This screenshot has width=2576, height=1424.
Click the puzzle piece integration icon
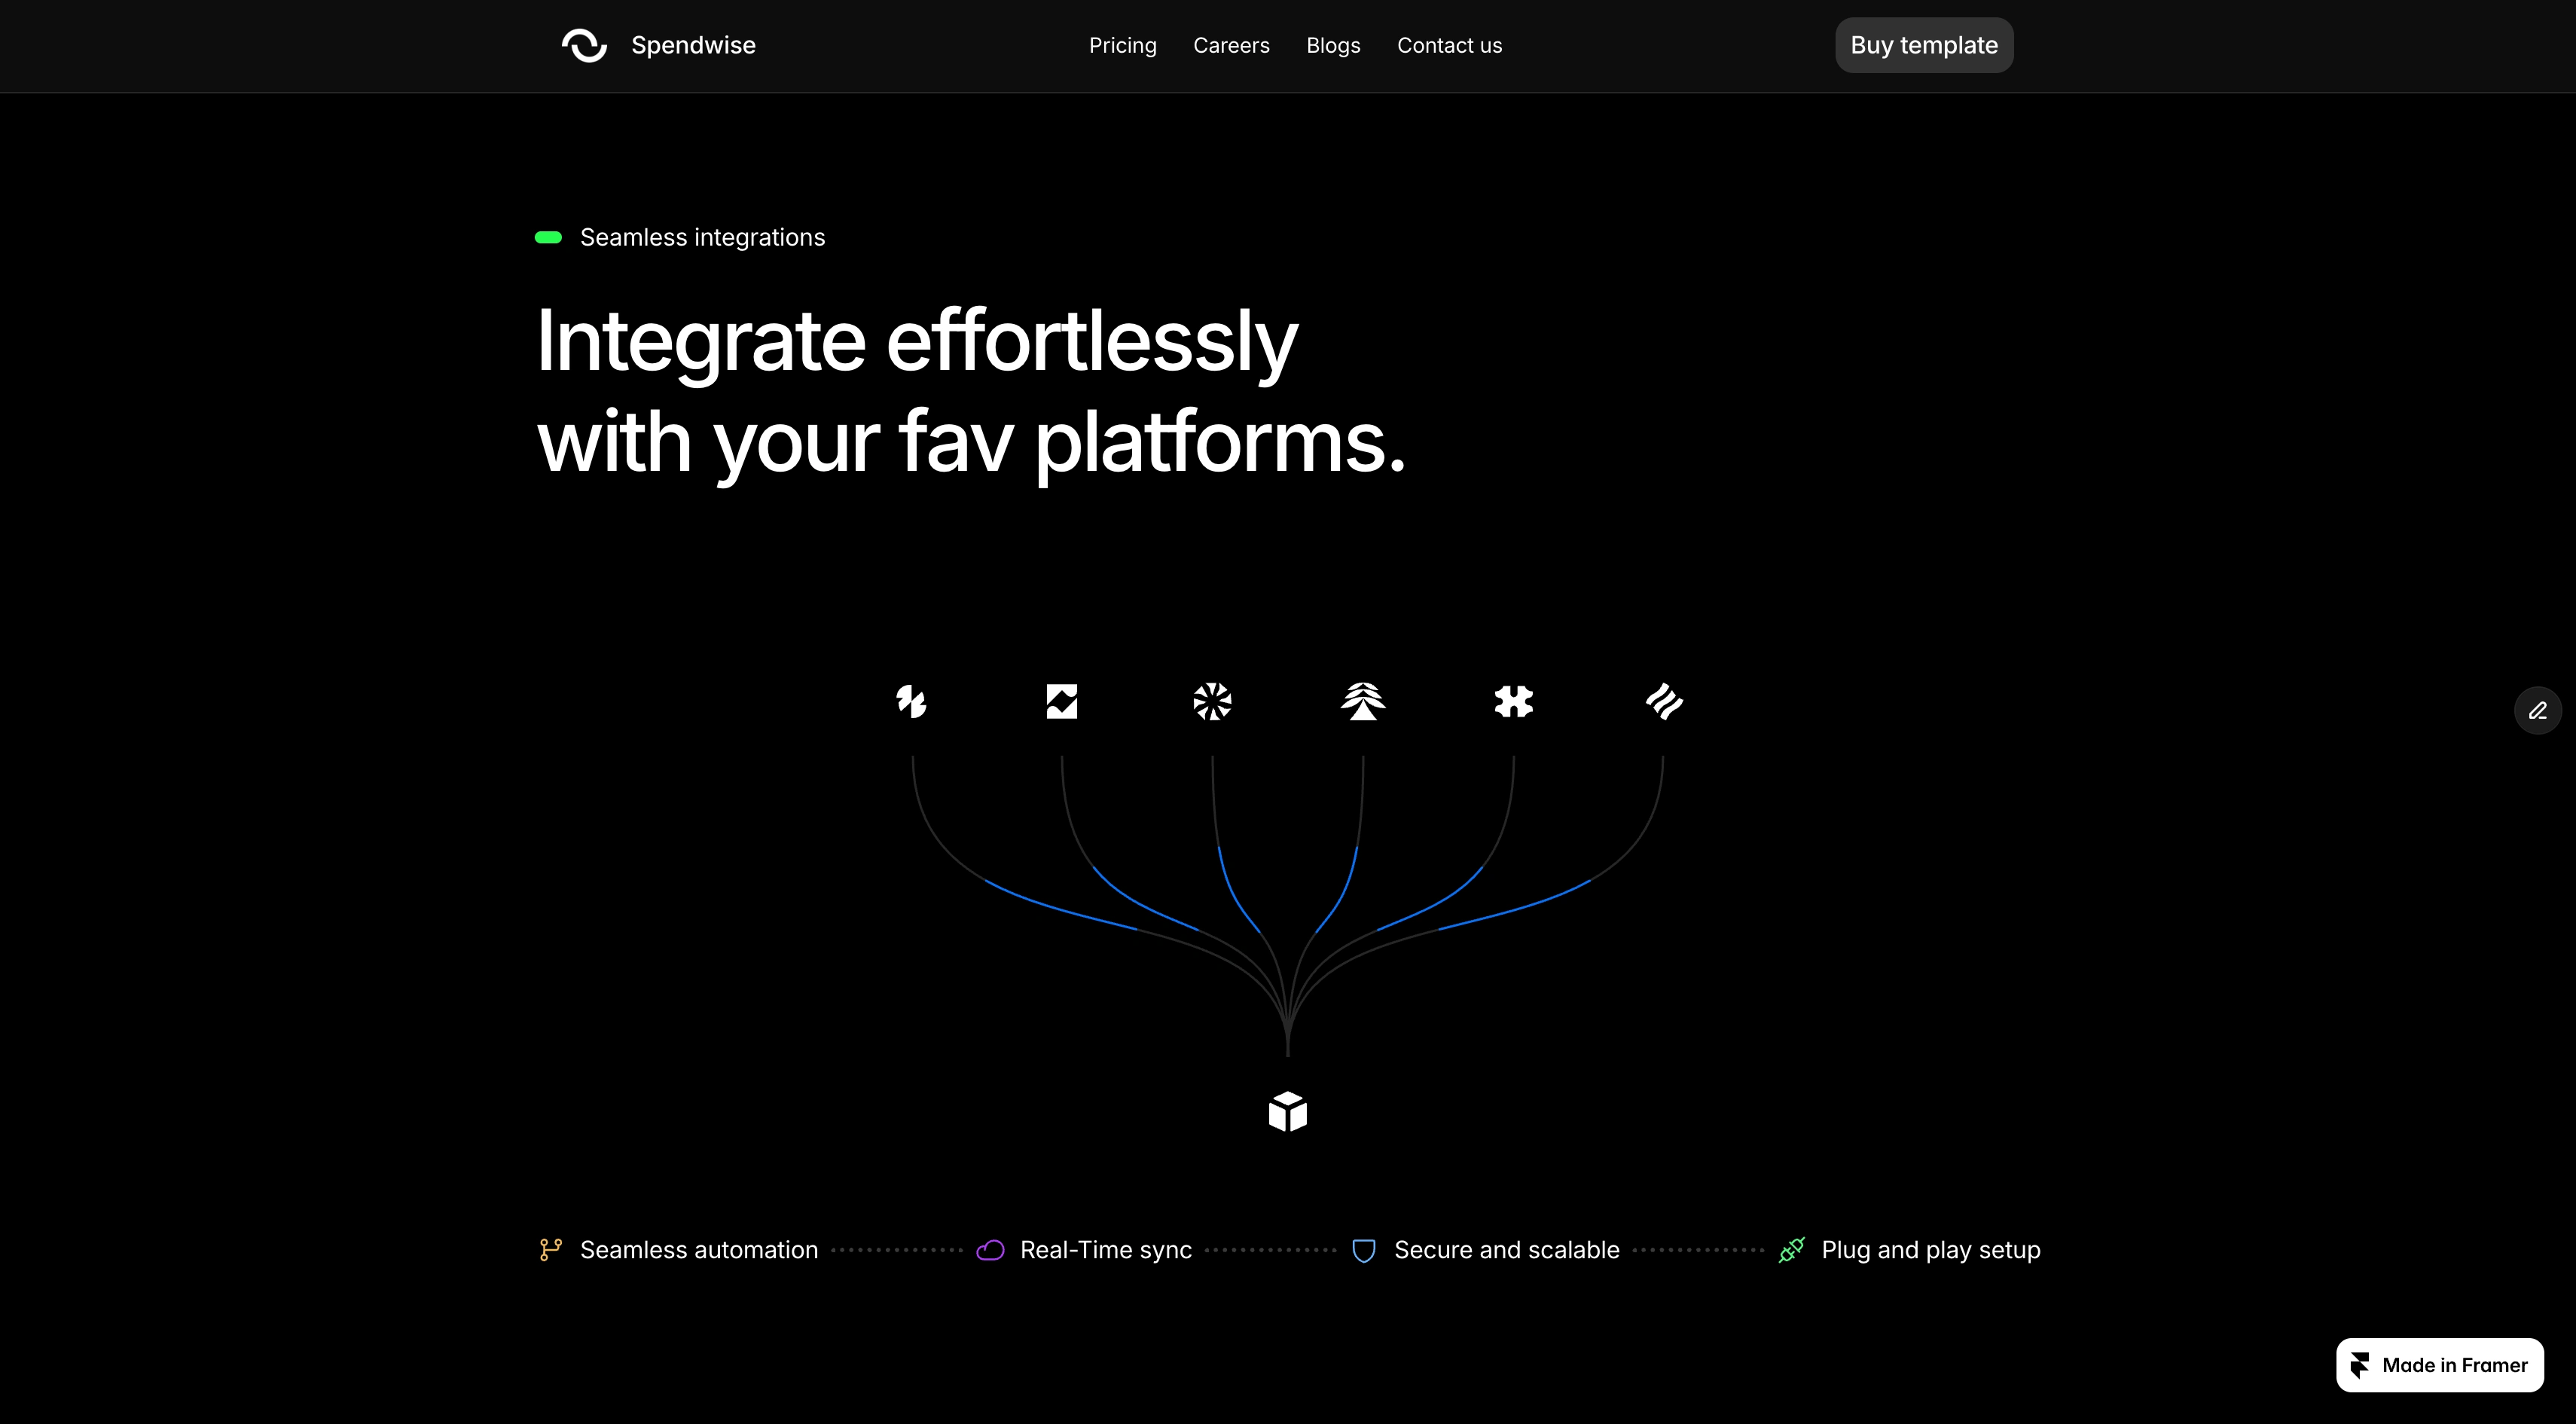1513,701
